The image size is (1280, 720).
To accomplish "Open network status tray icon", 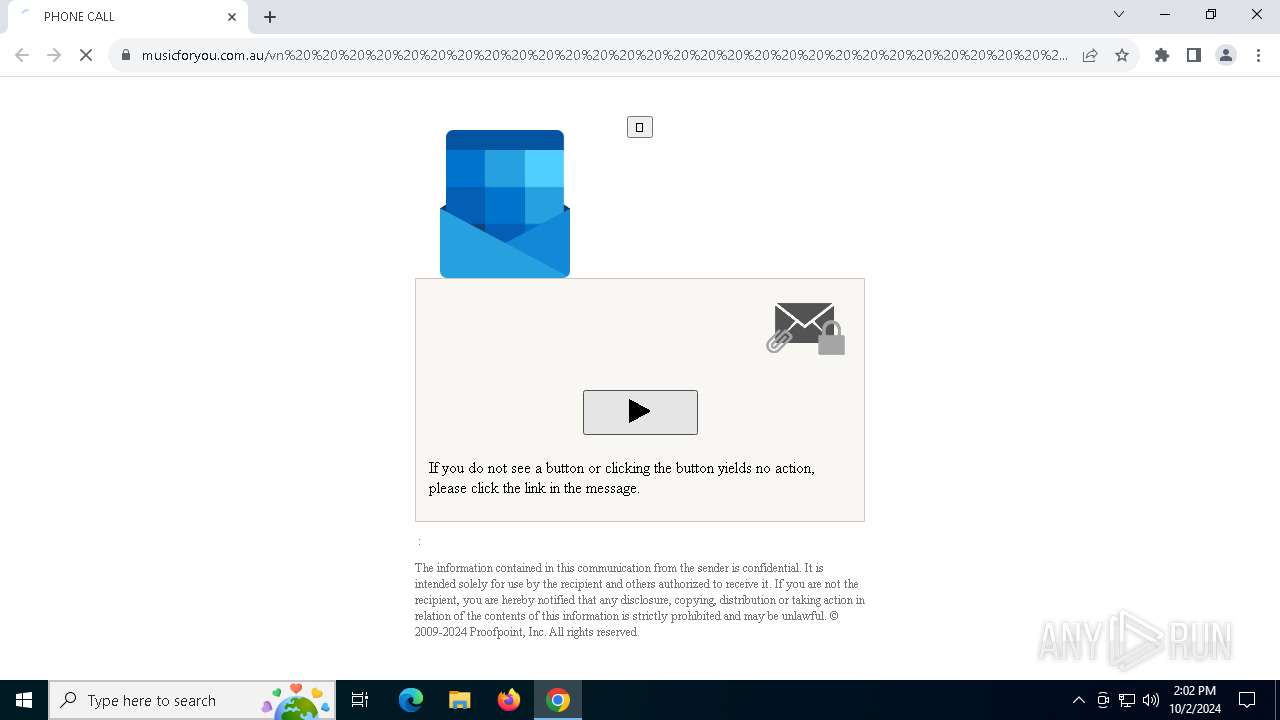I will point(1127,700).
